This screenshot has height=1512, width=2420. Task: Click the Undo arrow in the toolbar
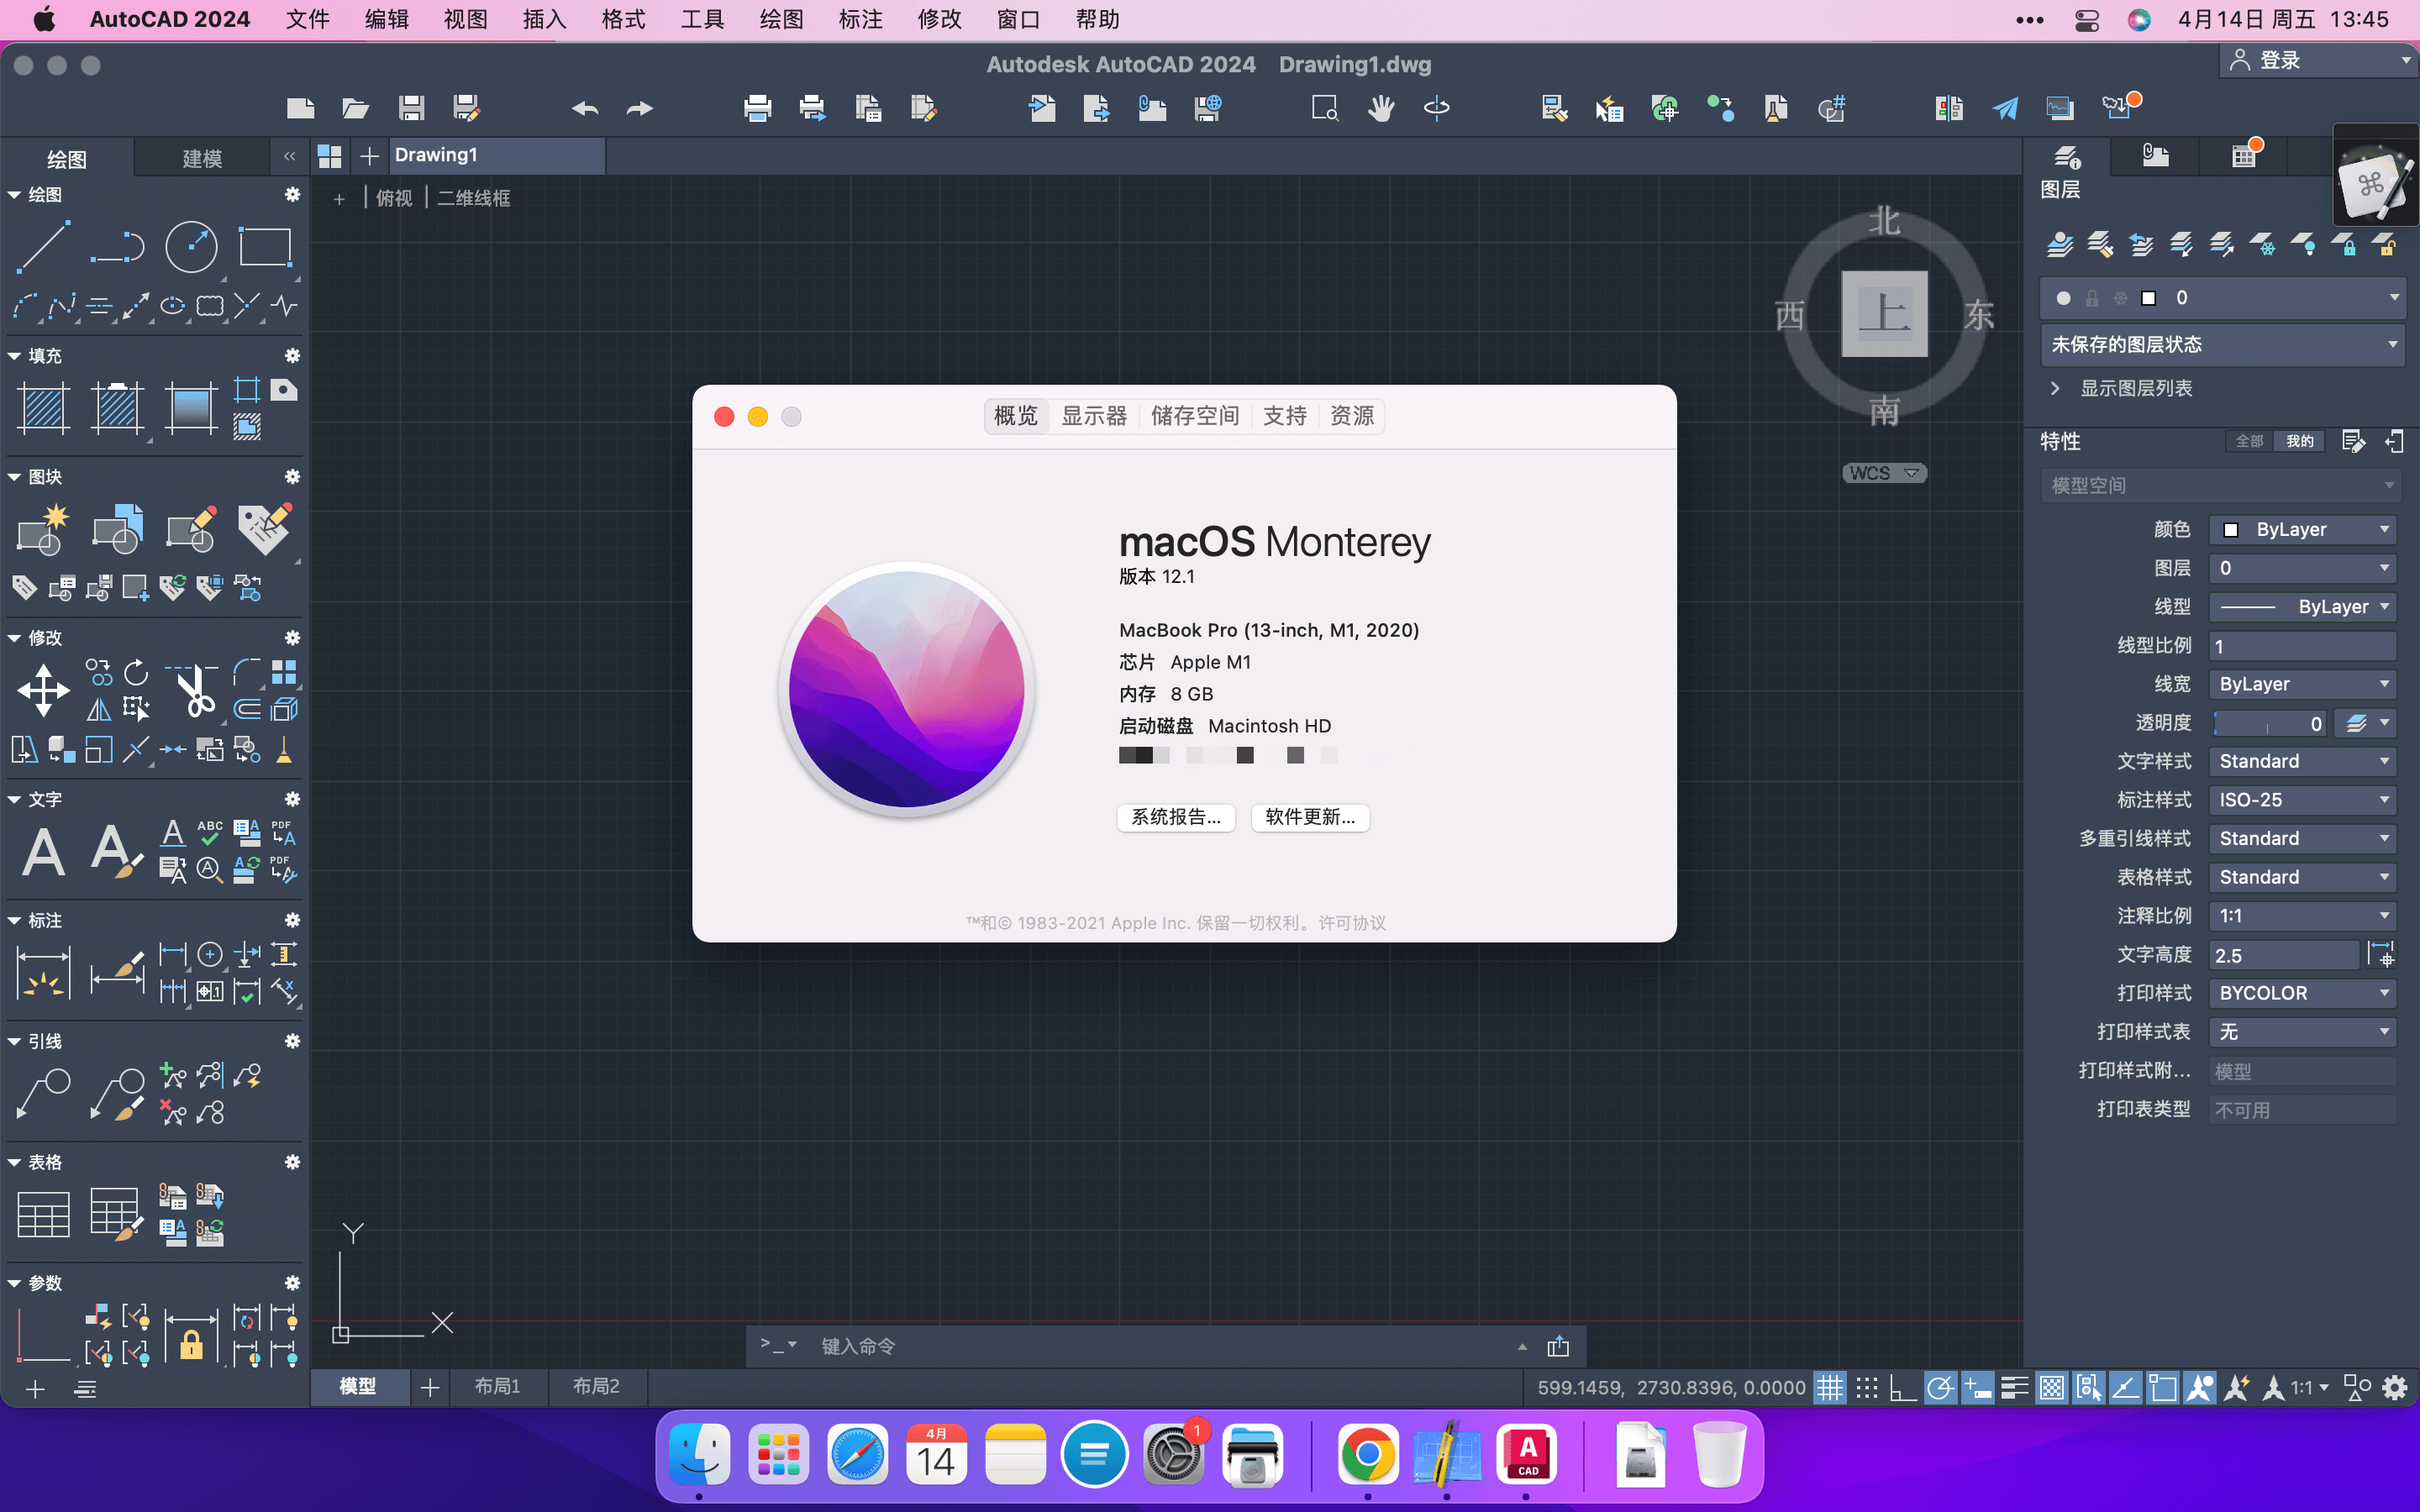coord(585,108)
